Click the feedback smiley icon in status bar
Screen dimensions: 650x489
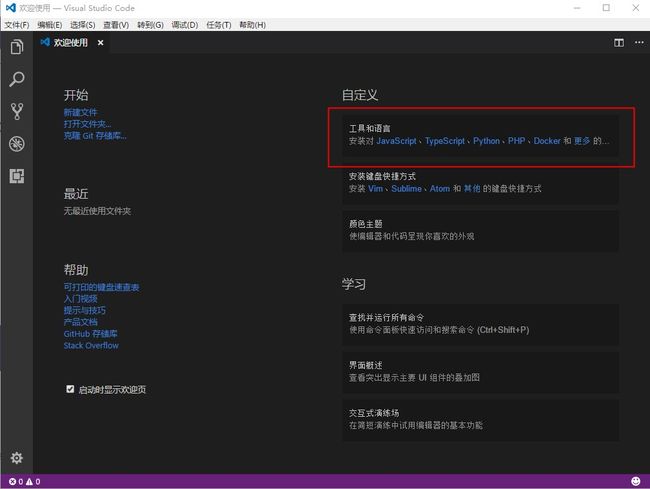pyautogui.click(x=635, y=481)
